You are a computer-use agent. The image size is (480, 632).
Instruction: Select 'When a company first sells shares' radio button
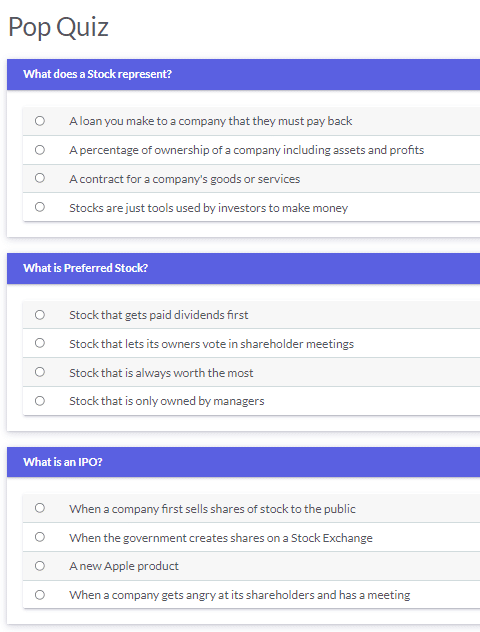tap(40, 508)
